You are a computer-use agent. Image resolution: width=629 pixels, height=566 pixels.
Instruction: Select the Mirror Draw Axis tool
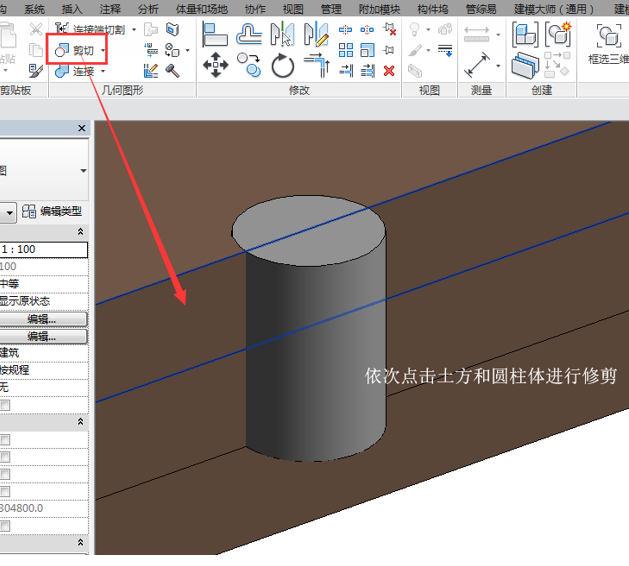(316, 34)
